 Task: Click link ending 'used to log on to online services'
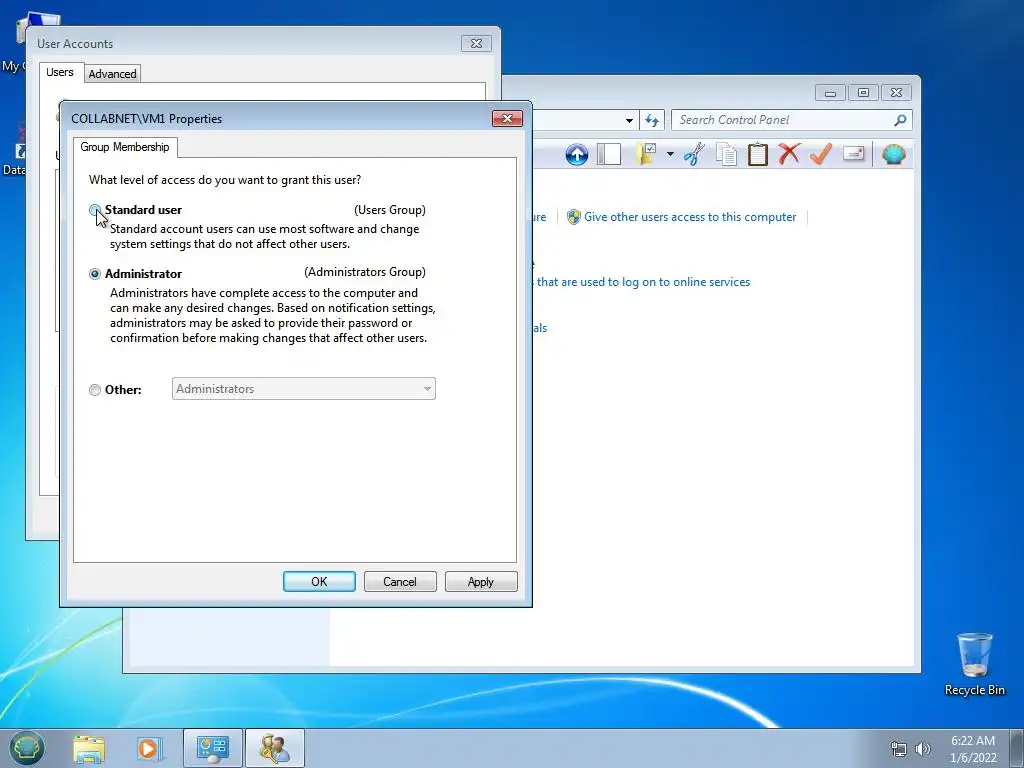[643, 282]
